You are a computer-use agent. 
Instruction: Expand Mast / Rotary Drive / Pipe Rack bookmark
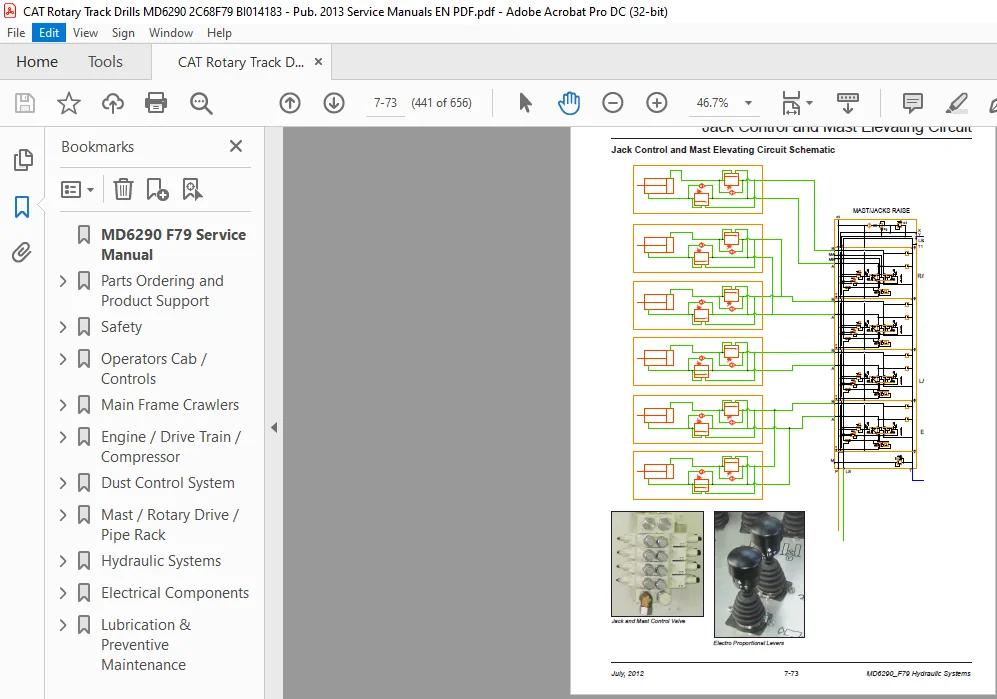coord(63,515)
